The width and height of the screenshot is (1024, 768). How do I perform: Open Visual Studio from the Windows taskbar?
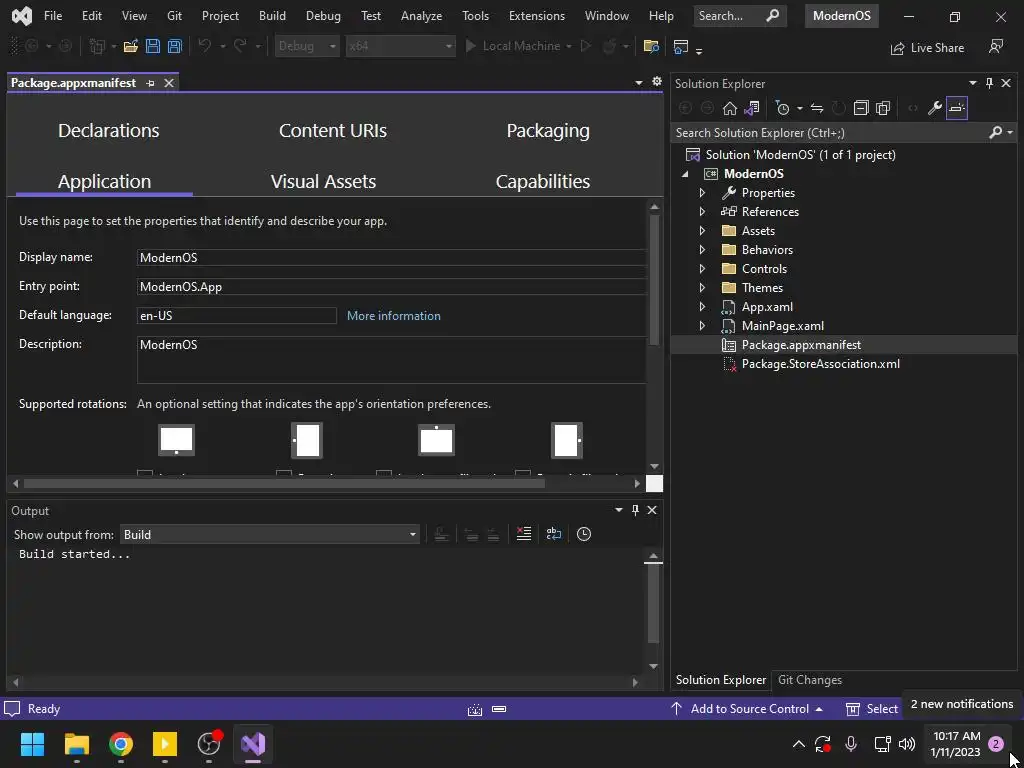pyautogui.click(x=253, y=744)
